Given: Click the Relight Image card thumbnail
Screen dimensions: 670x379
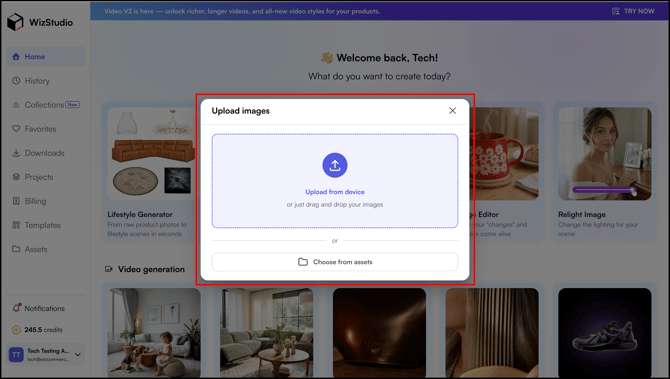Looking at the screenshot, I should [x=605, y=154].
